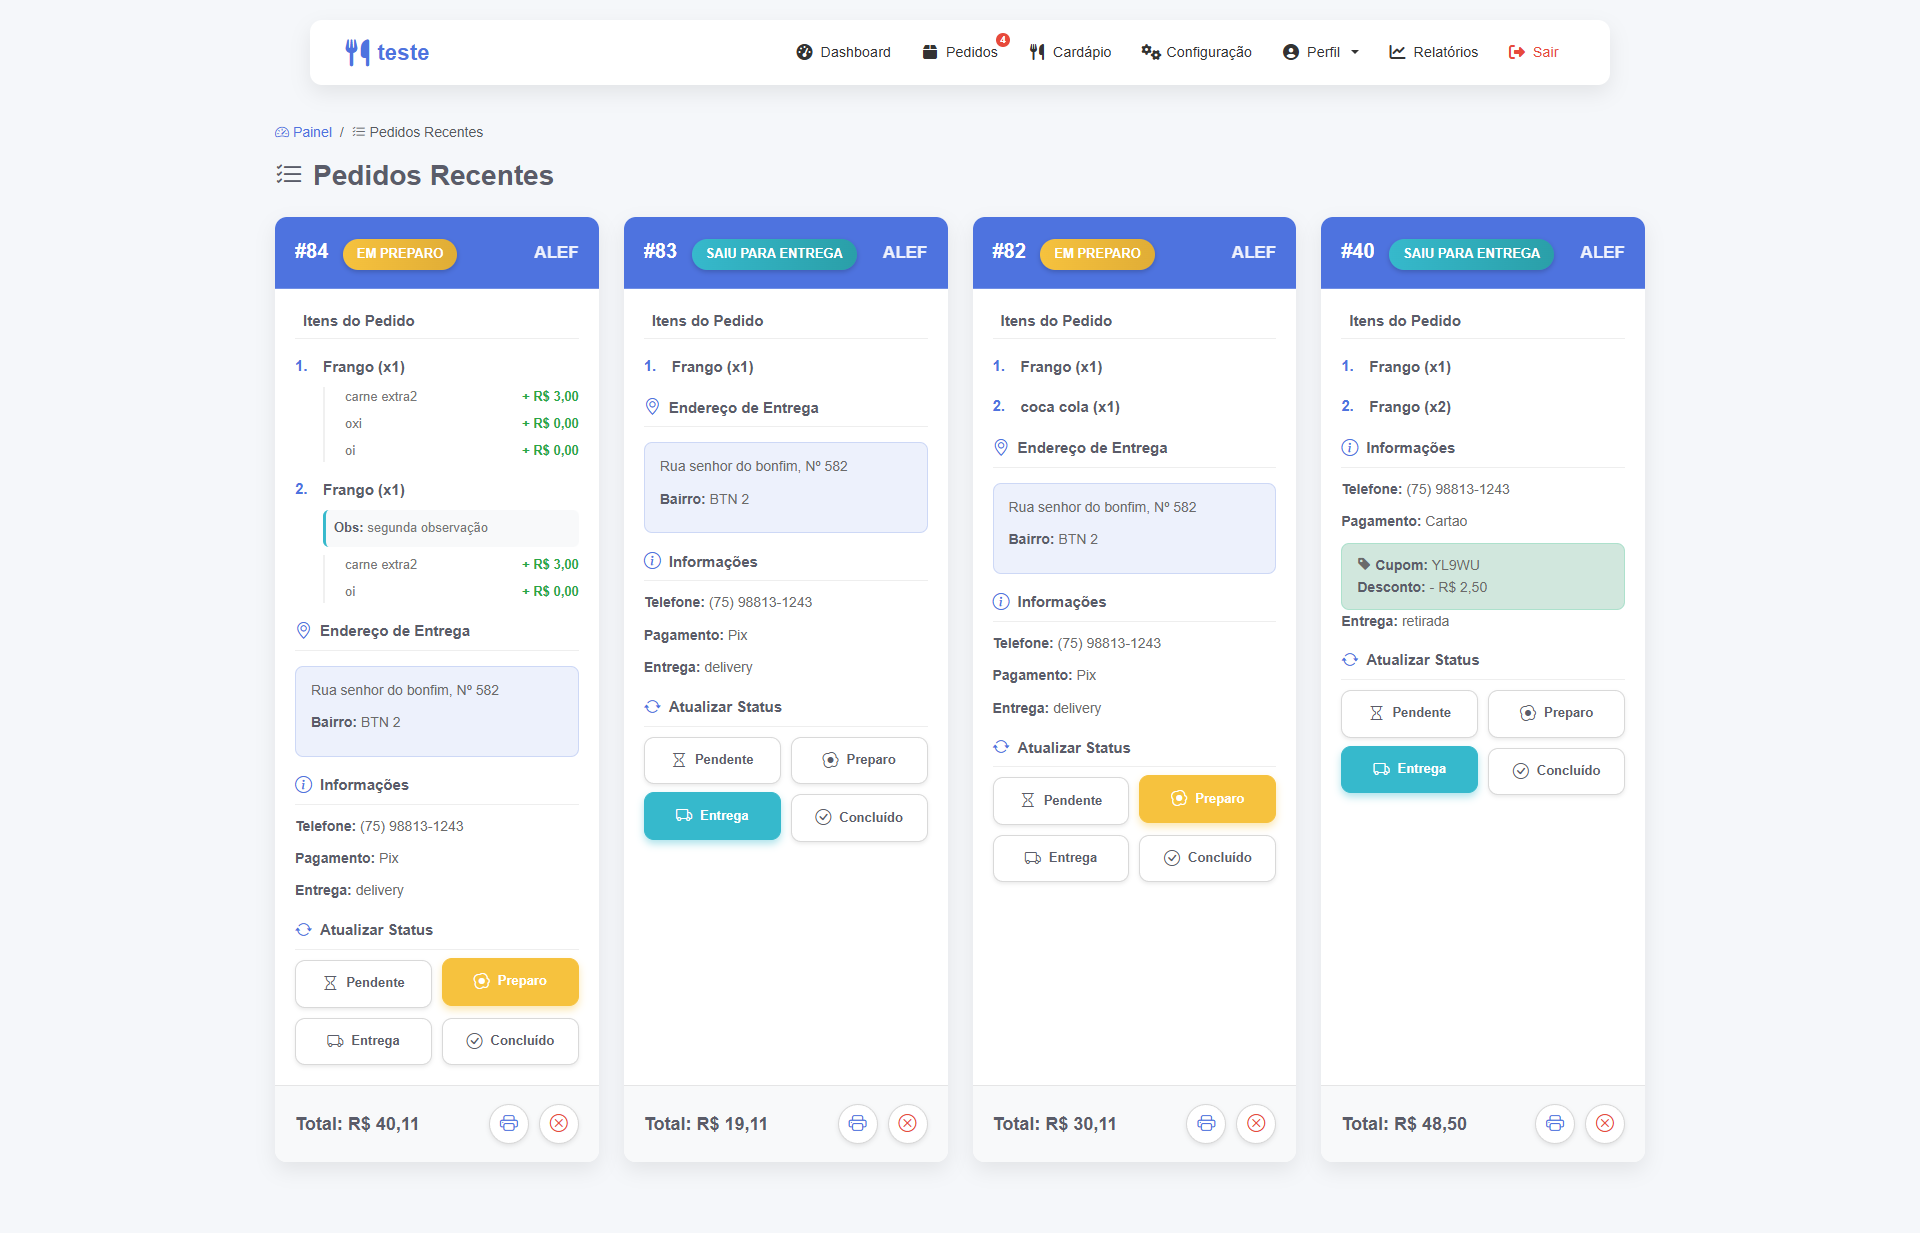
Task: Set order #82 status to Entrega
Action: click(1061, 858)
